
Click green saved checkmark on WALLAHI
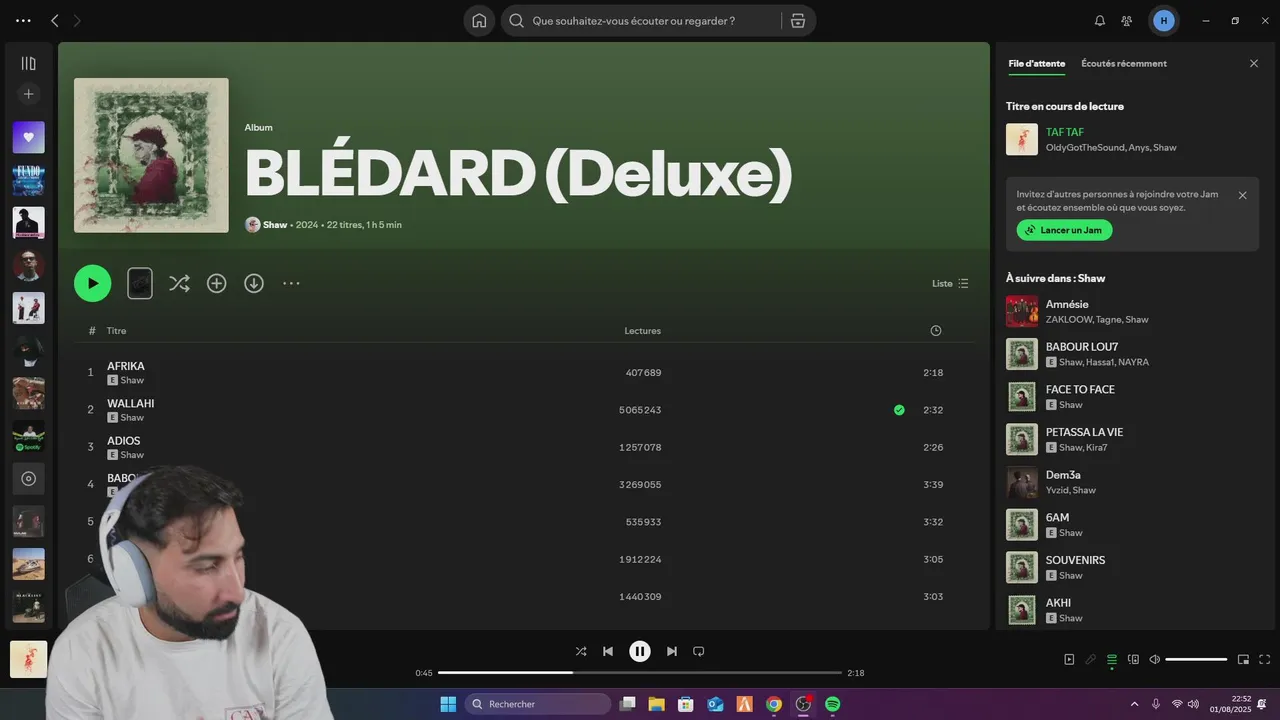coord(899,410)
